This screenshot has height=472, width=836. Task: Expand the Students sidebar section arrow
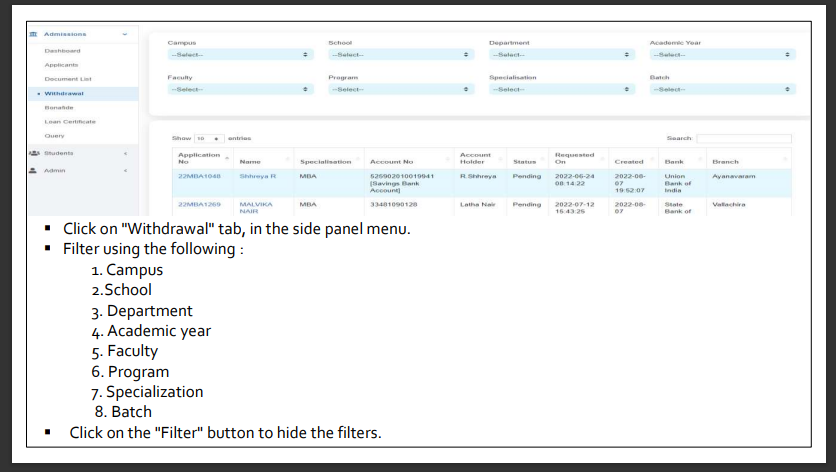tap(124, 153)
